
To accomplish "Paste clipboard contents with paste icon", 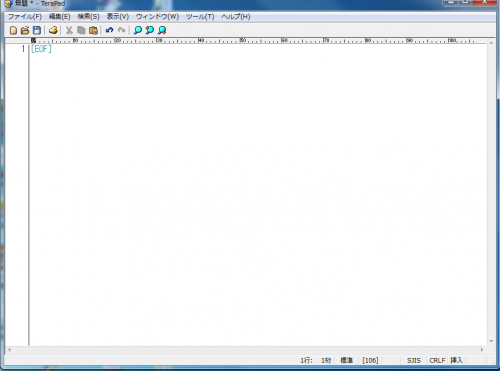I will coord(93,30).
